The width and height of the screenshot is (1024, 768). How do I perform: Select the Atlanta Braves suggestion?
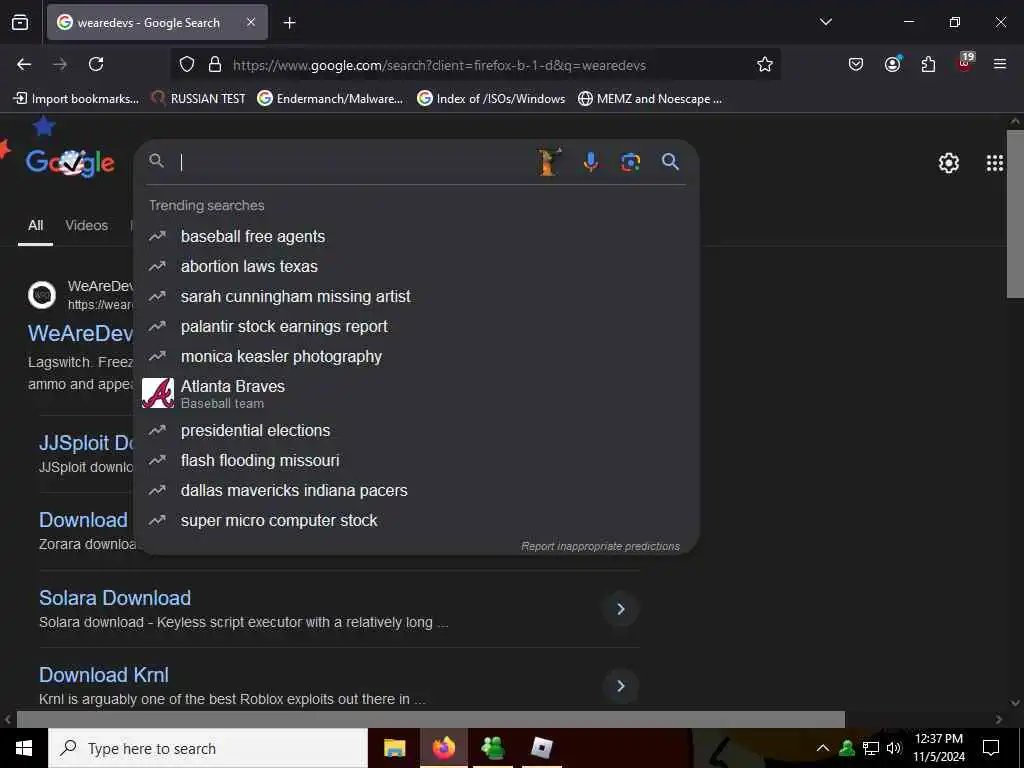[x=415, y=393]
